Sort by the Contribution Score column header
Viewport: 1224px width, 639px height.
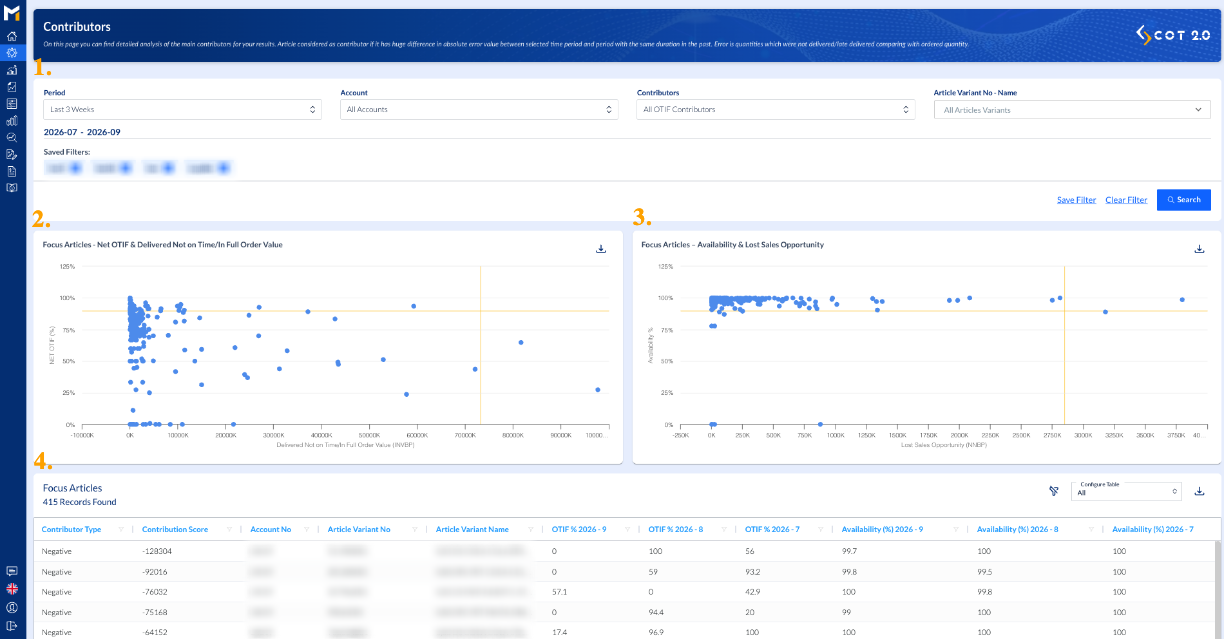pos(175,529)
